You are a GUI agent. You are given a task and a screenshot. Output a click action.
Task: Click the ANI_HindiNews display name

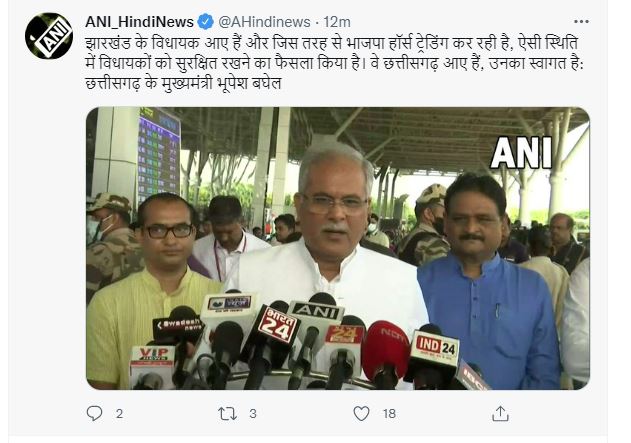(139, 22)
